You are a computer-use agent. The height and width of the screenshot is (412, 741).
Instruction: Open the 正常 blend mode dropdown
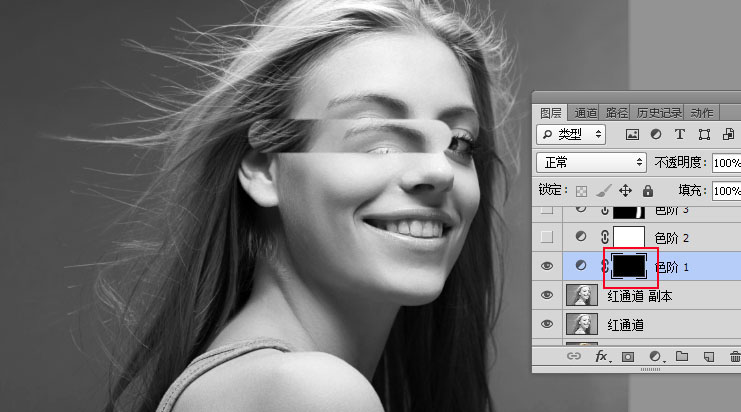[x=592, y=162]
